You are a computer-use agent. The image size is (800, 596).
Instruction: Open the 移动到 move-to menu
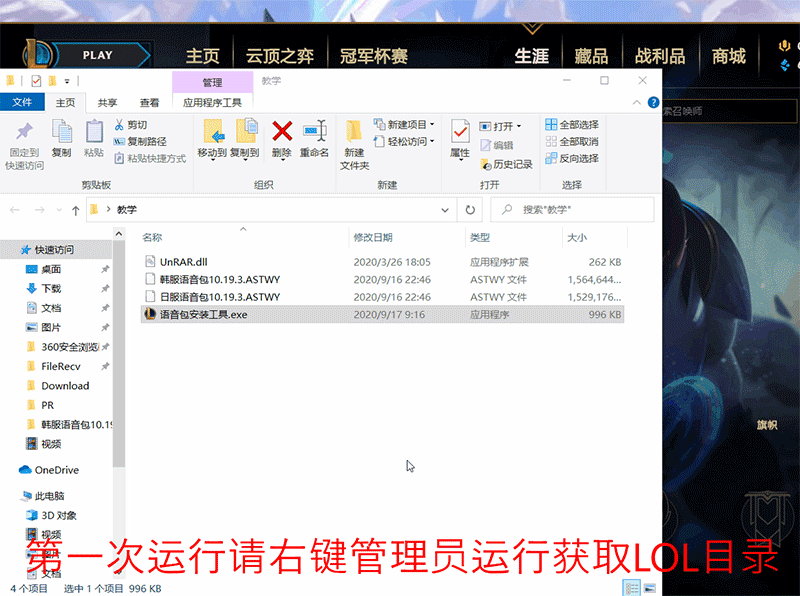tap(212, 139)
